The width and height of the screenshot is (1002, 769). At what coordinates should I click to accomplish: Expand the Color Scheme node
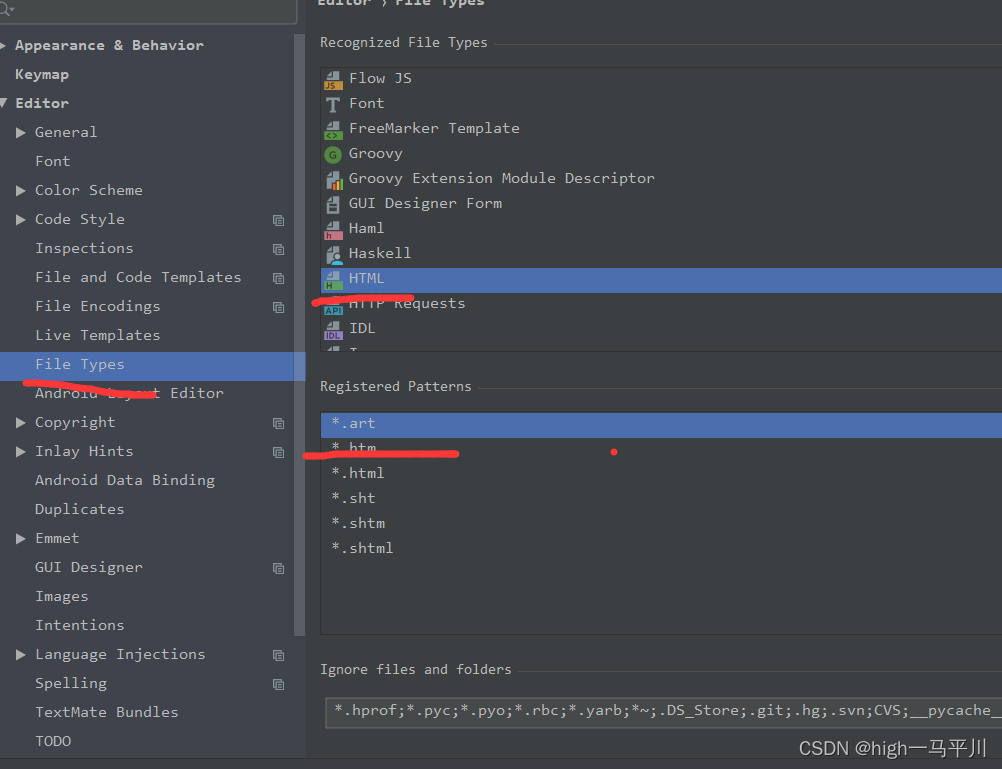click(20, 190)
